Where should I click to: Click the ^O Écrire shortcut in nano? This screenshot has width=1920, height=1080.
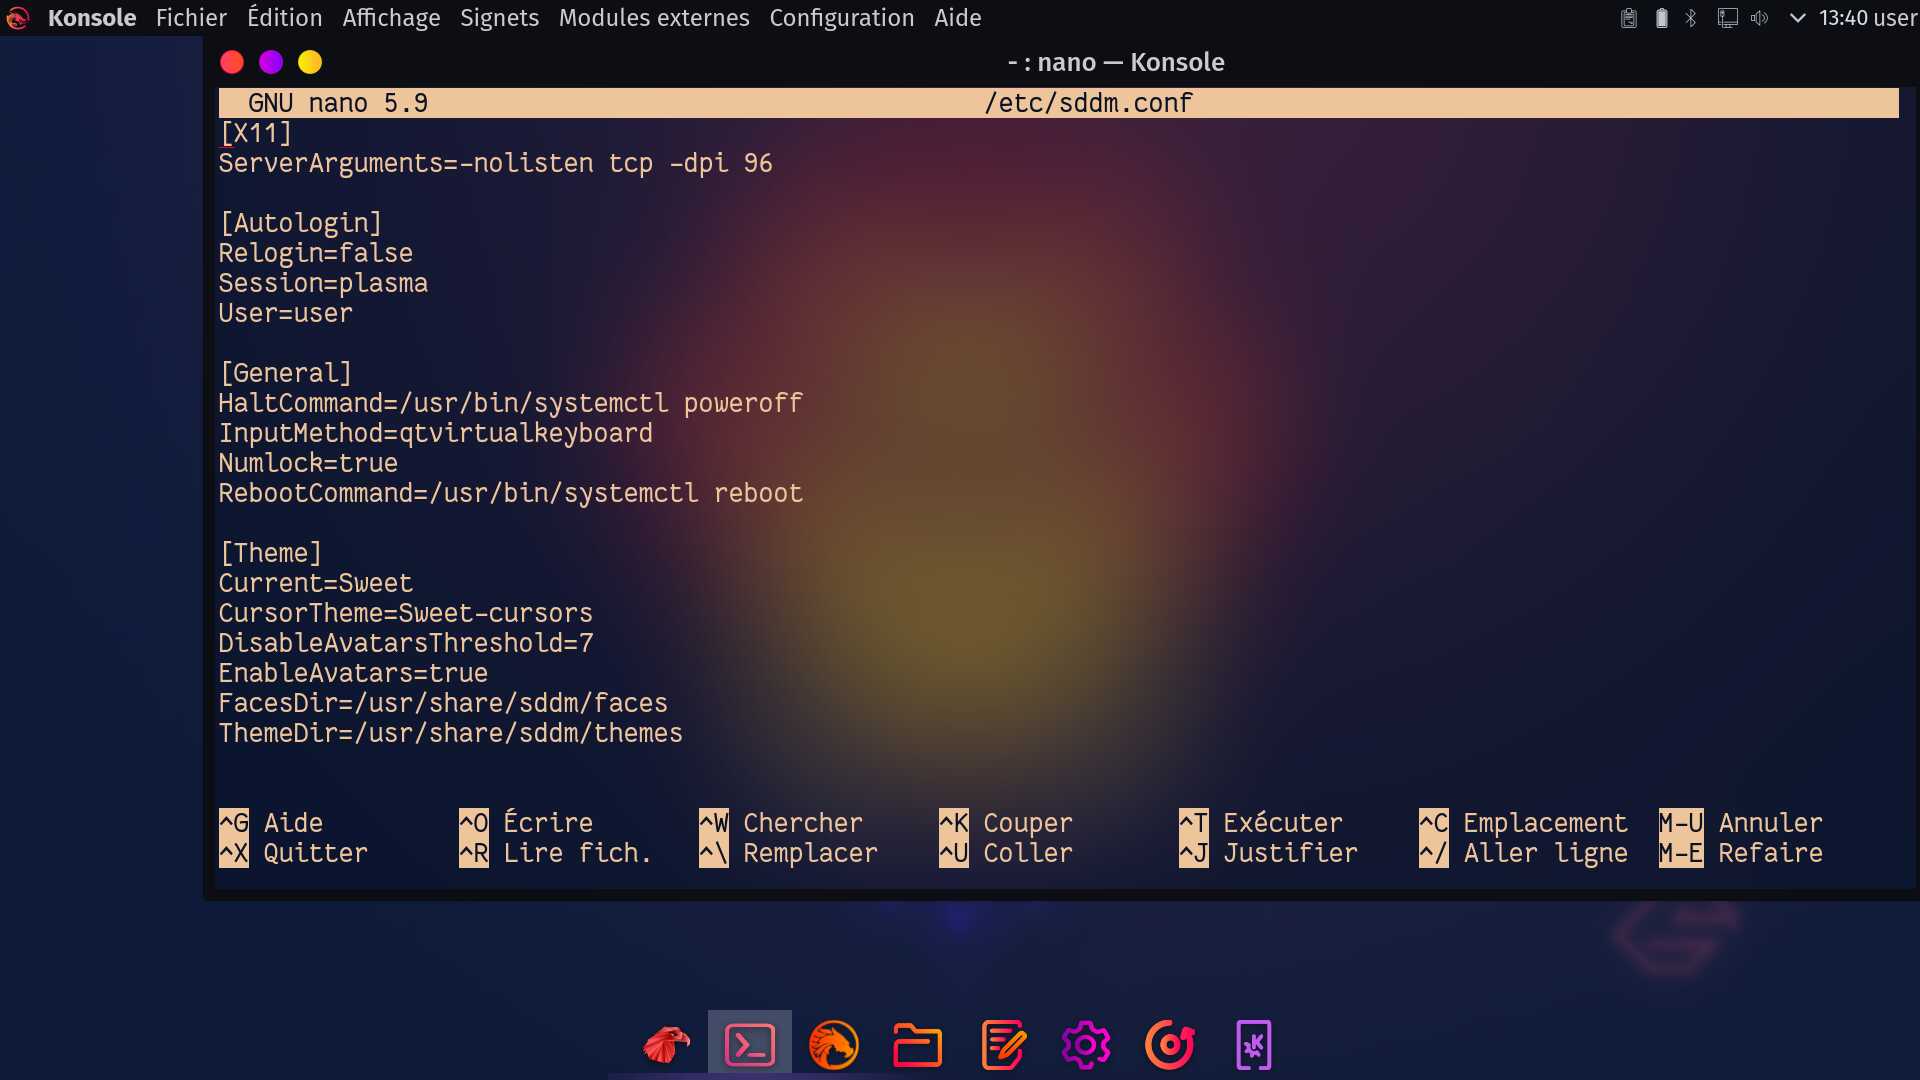(526, 823)
